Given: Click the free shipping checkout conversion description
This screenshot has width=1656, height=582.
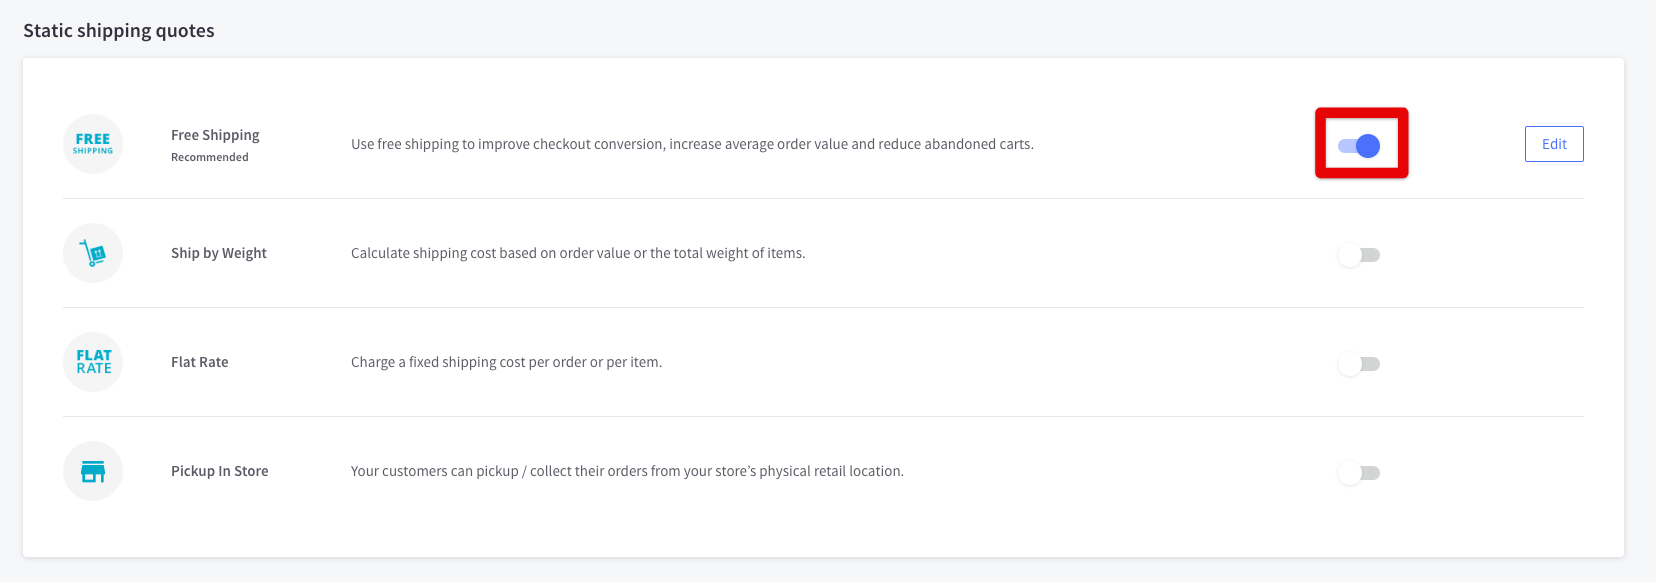Looking at the screenshot, I should [692, 144].
